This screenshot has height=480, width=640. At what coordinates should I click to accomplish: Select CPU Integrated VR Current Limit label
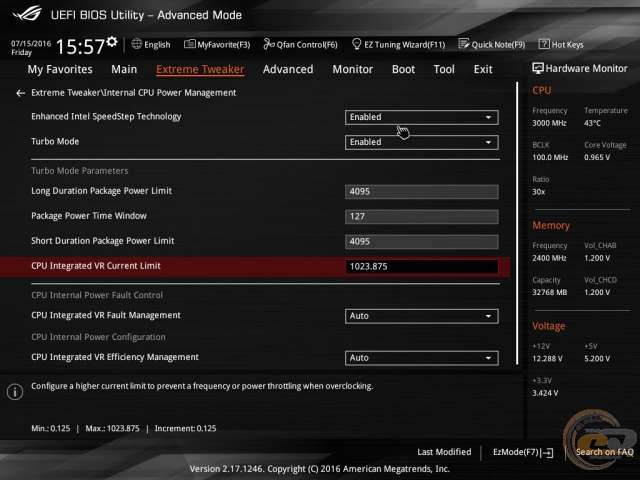(96, 266)
